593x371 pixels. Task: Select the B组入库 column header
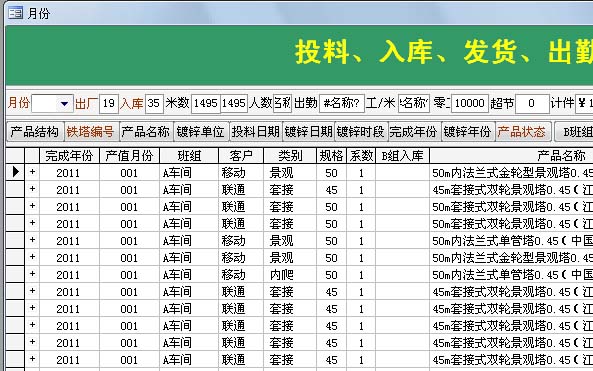(x=402, y=155)
